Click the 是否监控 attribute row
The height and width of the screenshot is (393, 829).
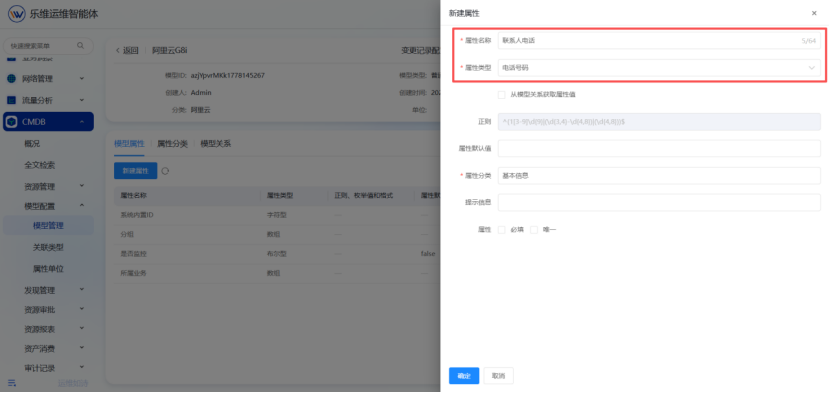click(x=278, y=254)
